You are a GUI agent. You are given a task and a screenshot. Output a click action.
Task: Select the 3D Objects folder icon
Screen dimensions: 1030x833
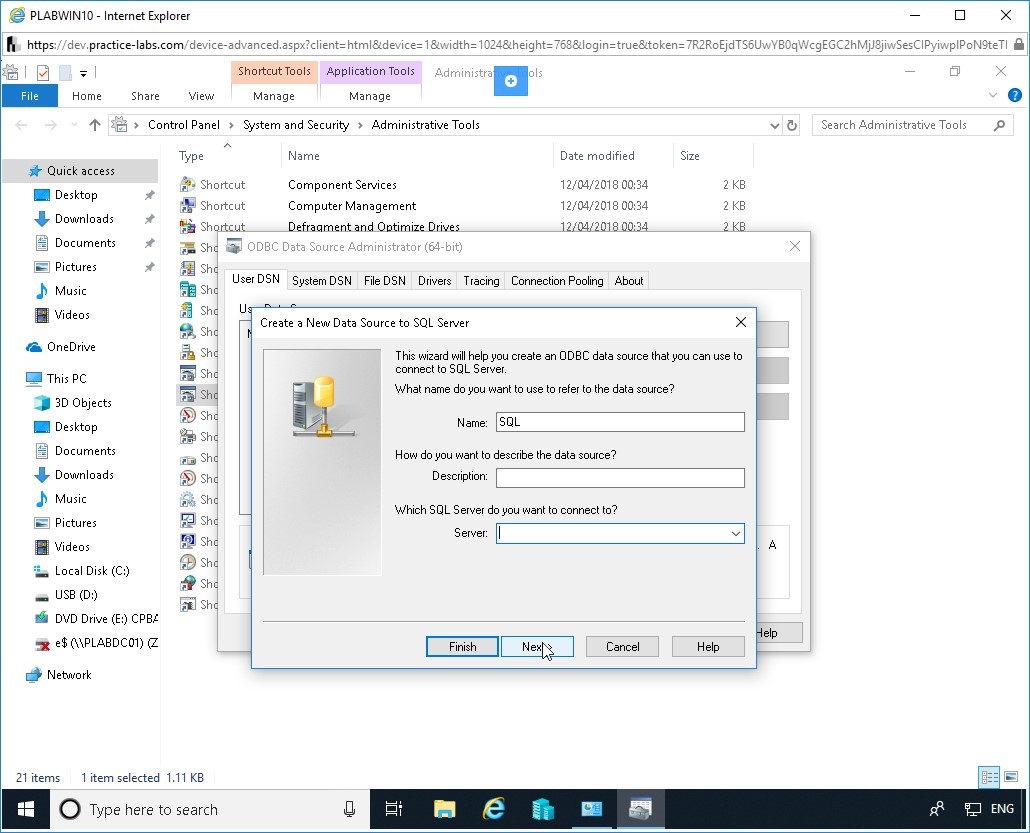click(42, 403)
